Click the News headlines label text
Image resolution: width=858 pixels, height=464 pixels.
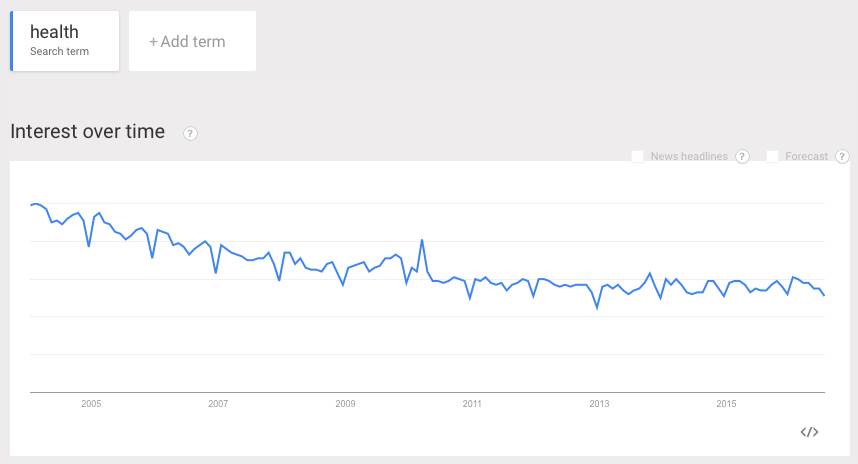point(689,156)
